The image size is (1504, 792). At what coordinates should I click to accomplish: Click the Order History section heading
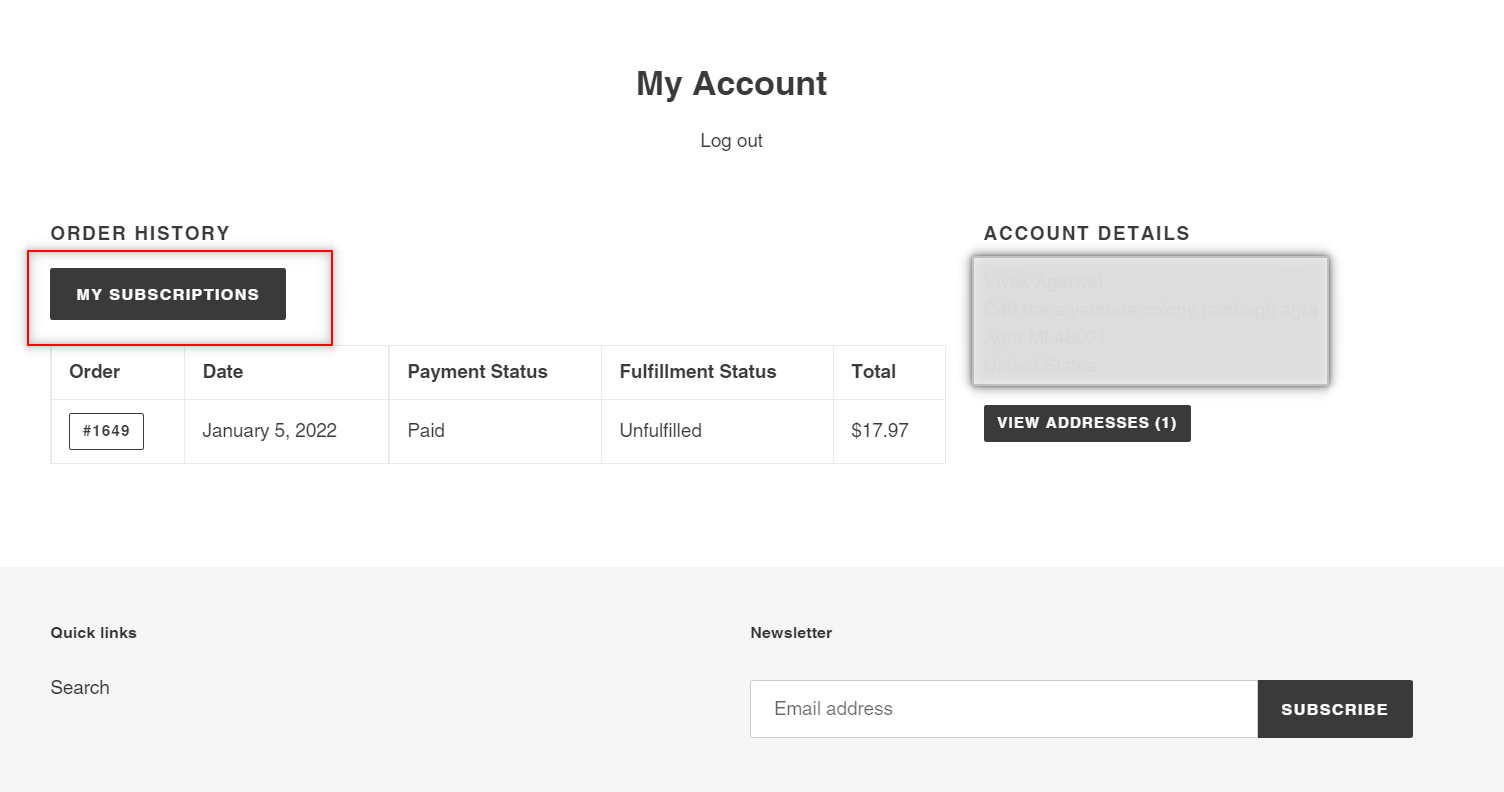140,233
